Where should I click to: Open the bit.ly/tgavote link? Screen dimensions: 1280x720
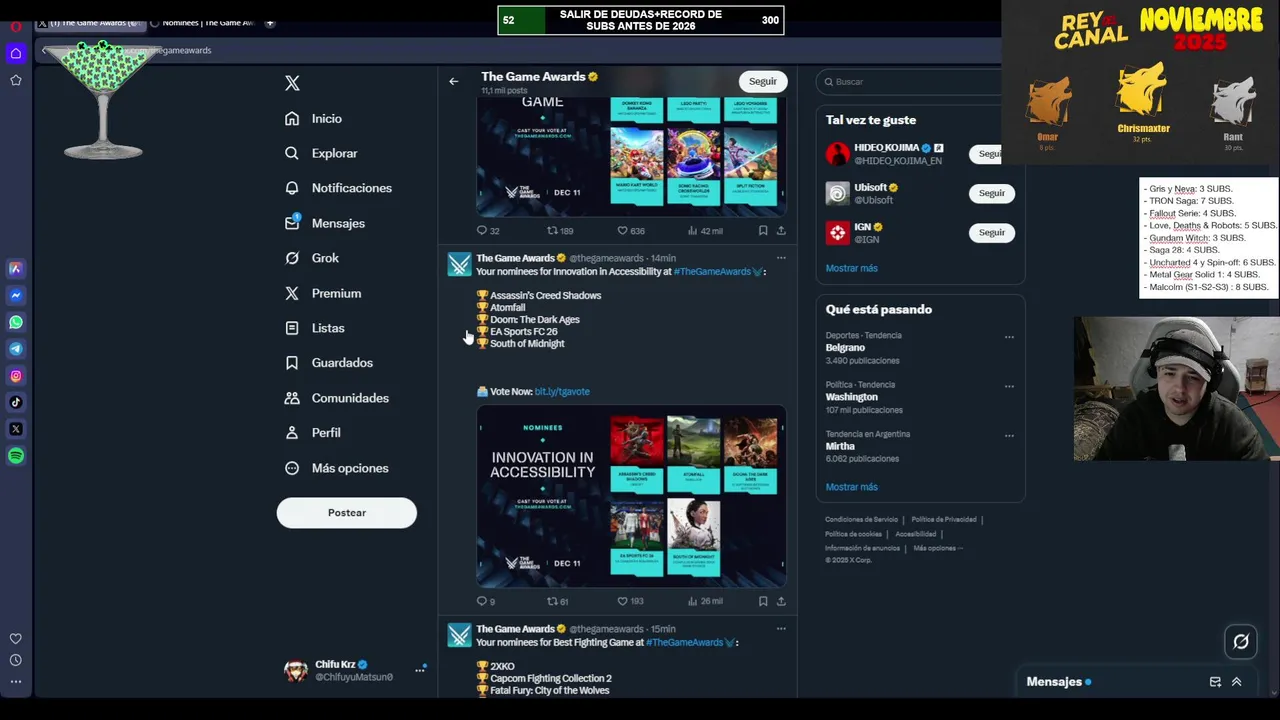click(562, 391)
